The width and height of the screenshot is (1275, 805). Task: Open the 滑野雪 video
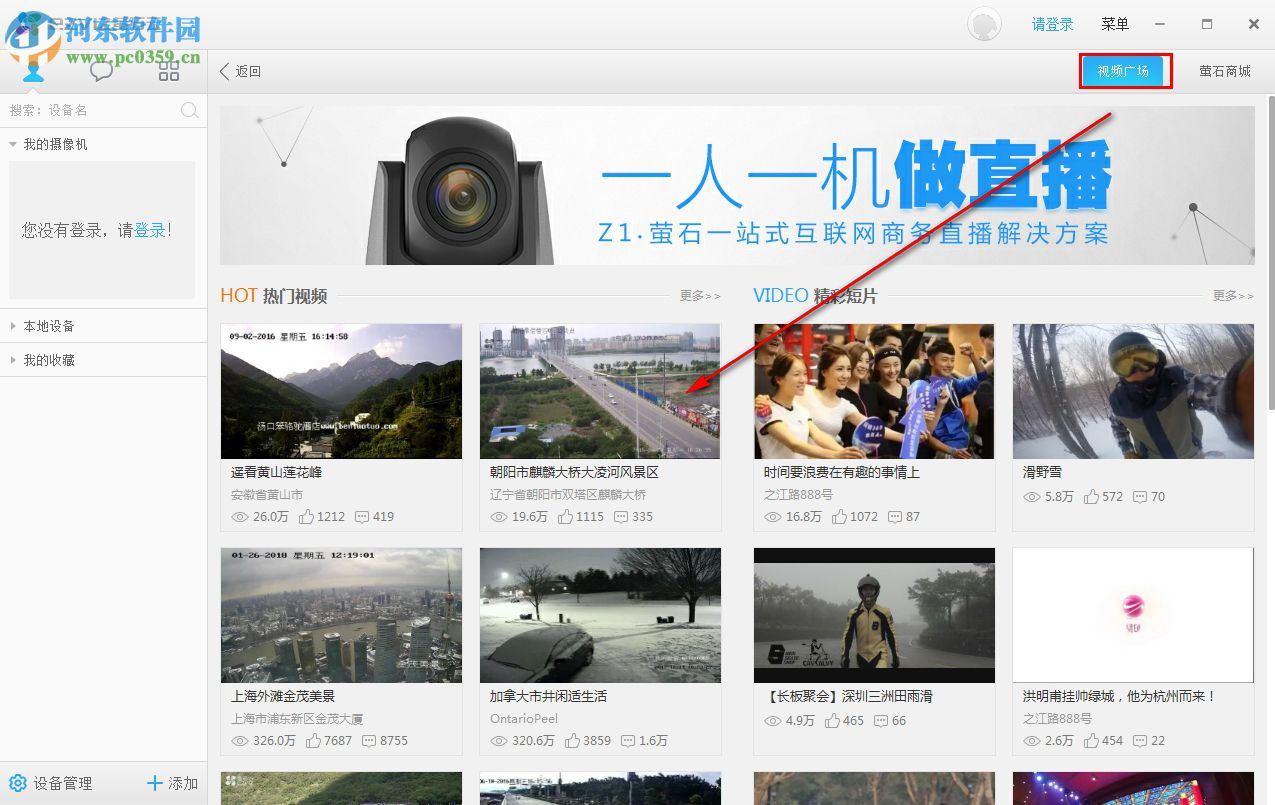coord(1133,390)
